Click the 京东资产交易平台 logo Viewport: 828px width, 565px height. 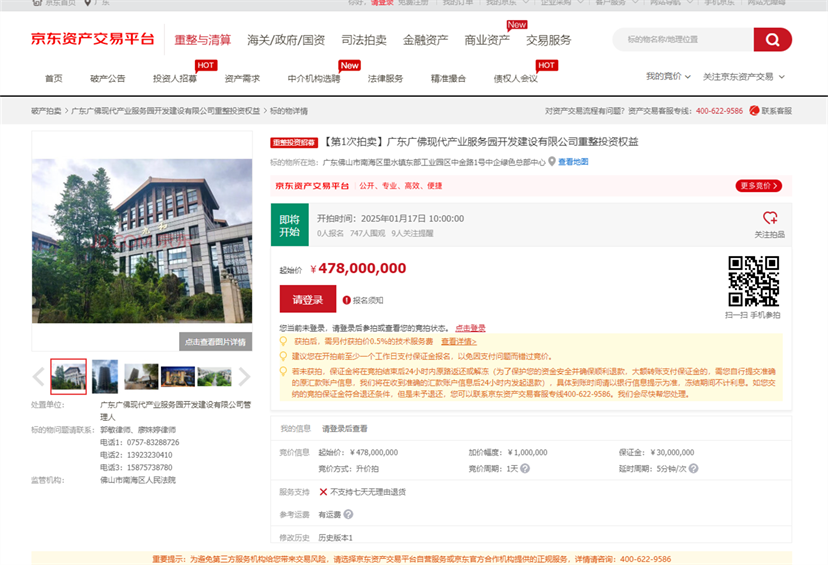point(92,39)
